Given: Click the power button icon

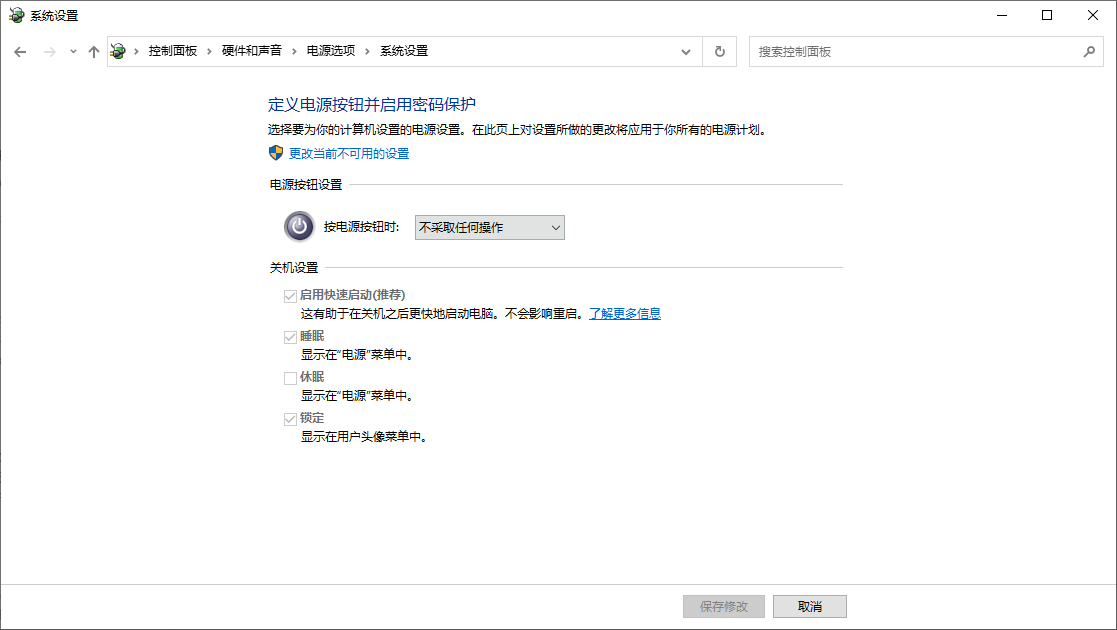Looking at the screenshot, I should pyautogui.click(x=299, y=227).
